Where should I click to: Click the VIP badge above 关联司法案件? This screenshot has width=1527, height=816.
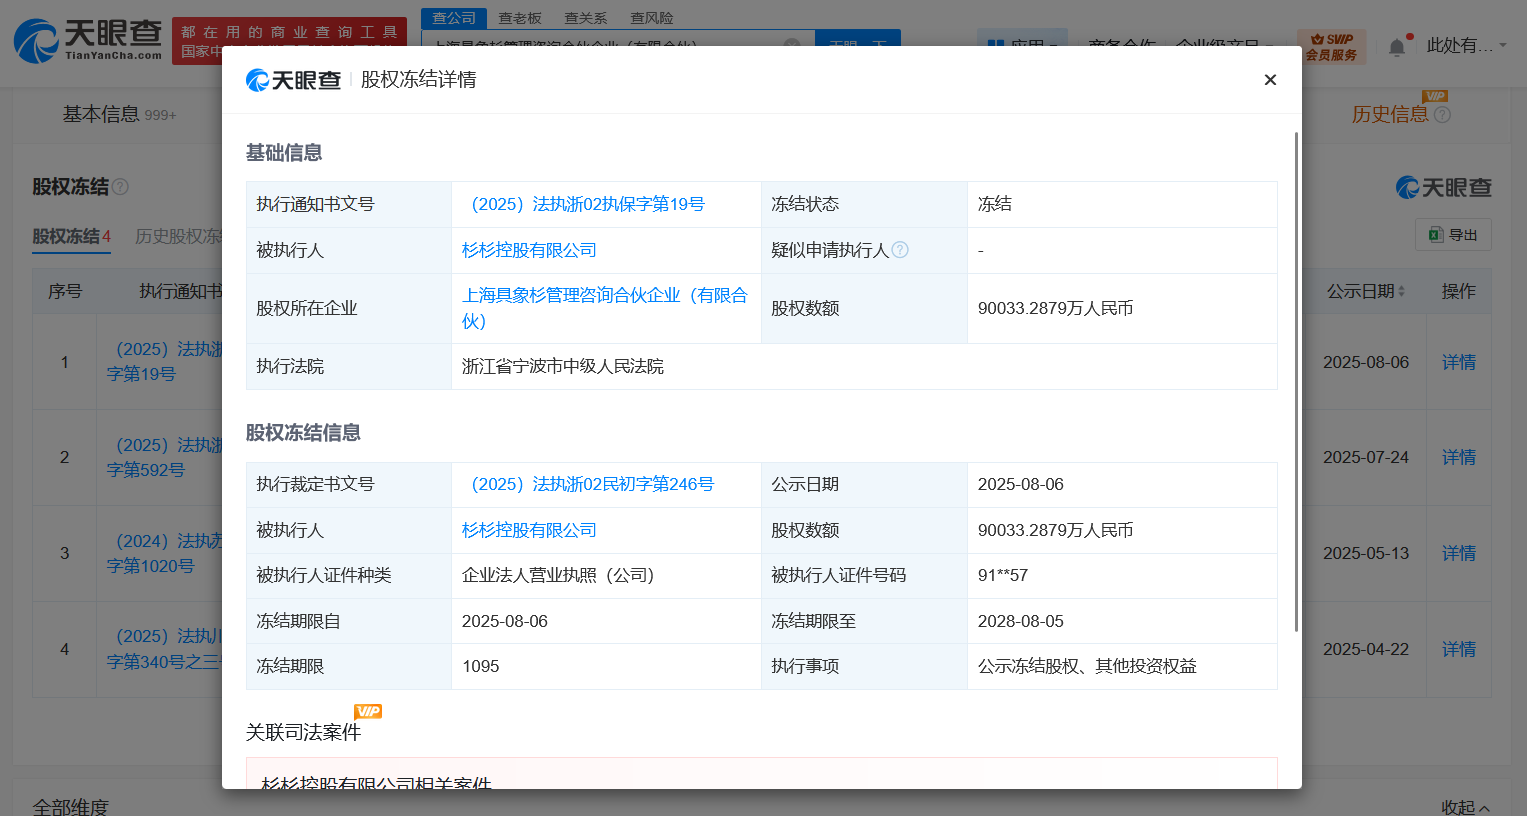[368, 711]
